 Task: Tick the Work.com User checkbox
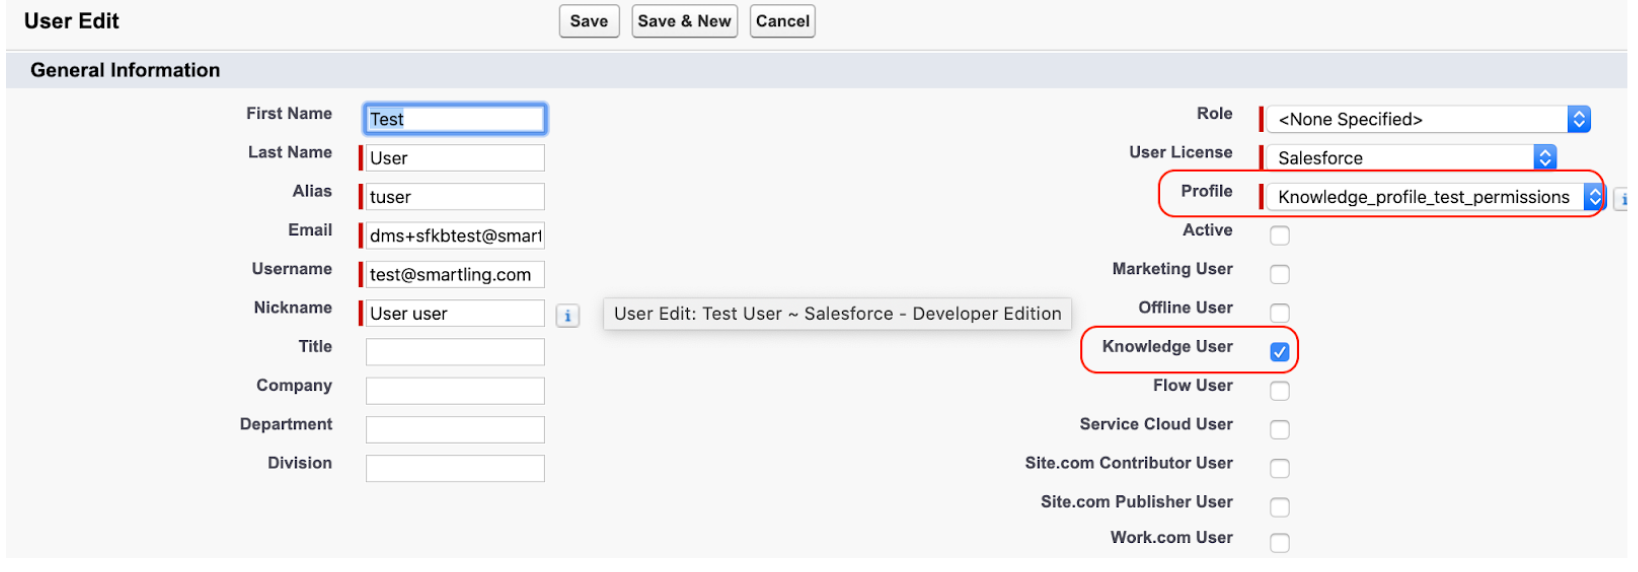(x=1279, y=543)
